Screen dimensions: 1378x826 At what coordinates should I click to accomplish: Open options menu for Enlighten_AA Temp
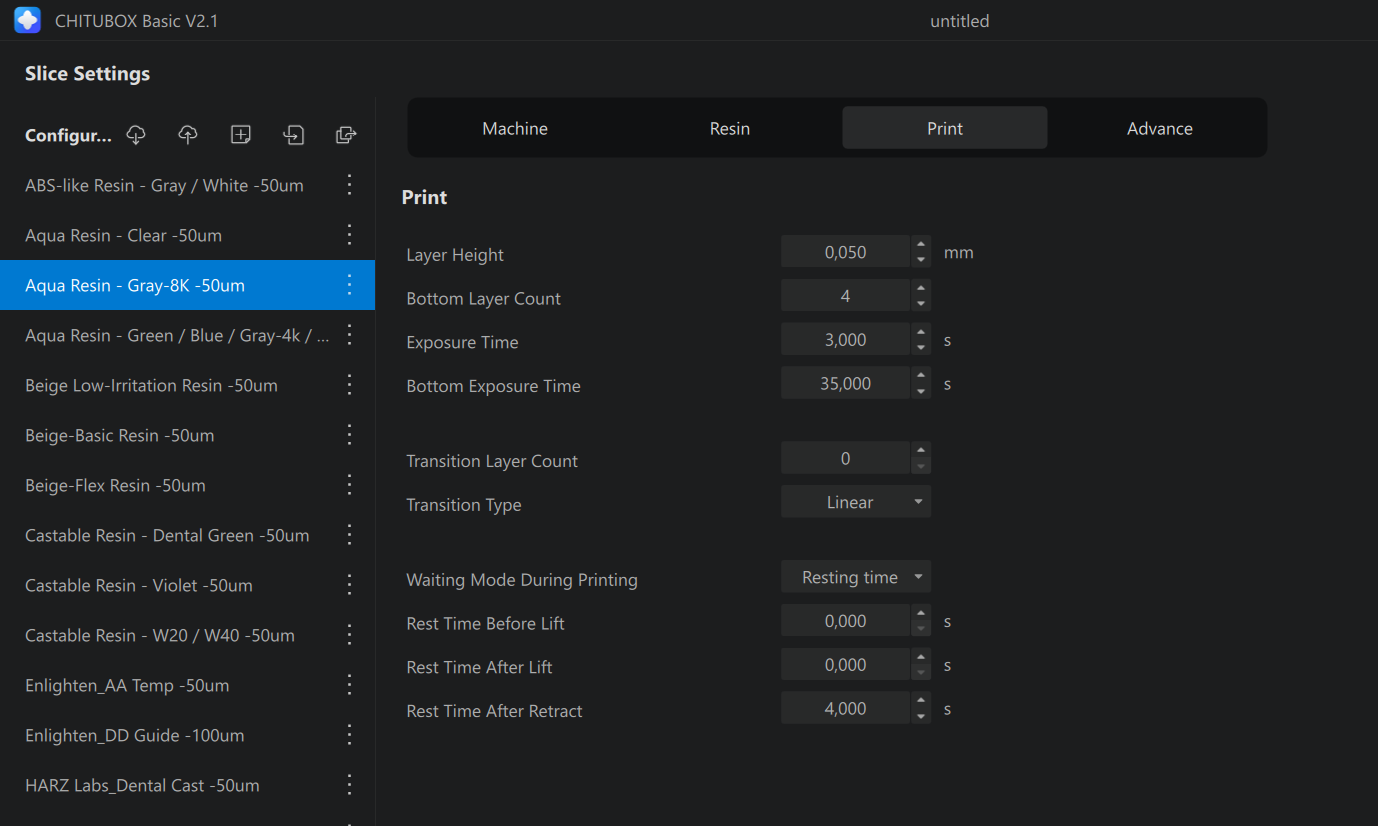(349, 685)
